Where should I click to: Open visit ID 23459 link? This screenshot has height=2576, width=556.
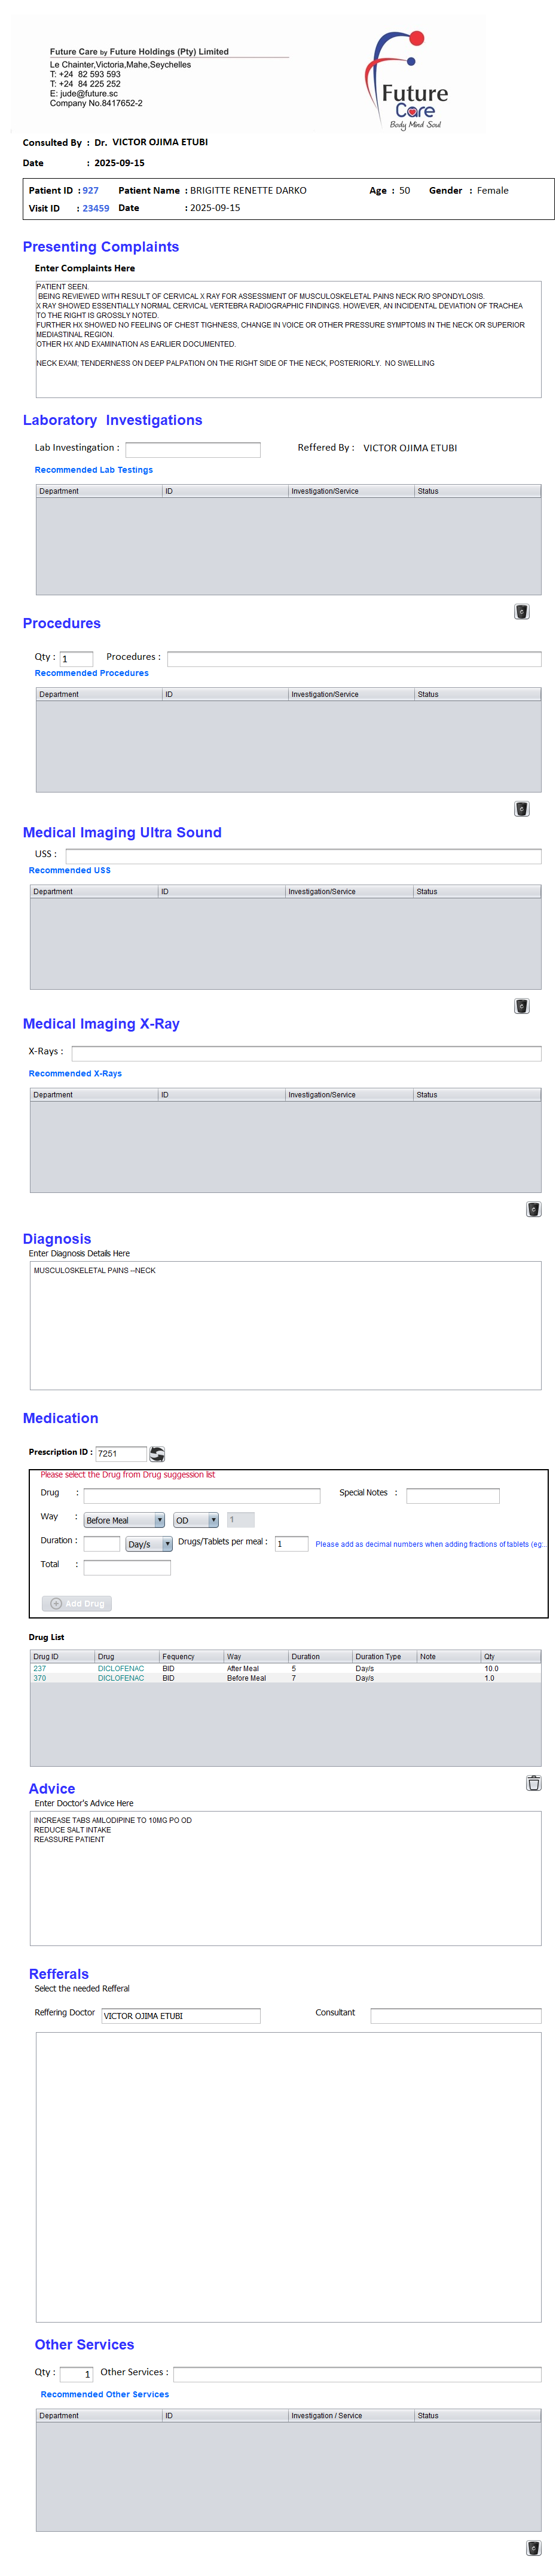[x=96, y=208]
